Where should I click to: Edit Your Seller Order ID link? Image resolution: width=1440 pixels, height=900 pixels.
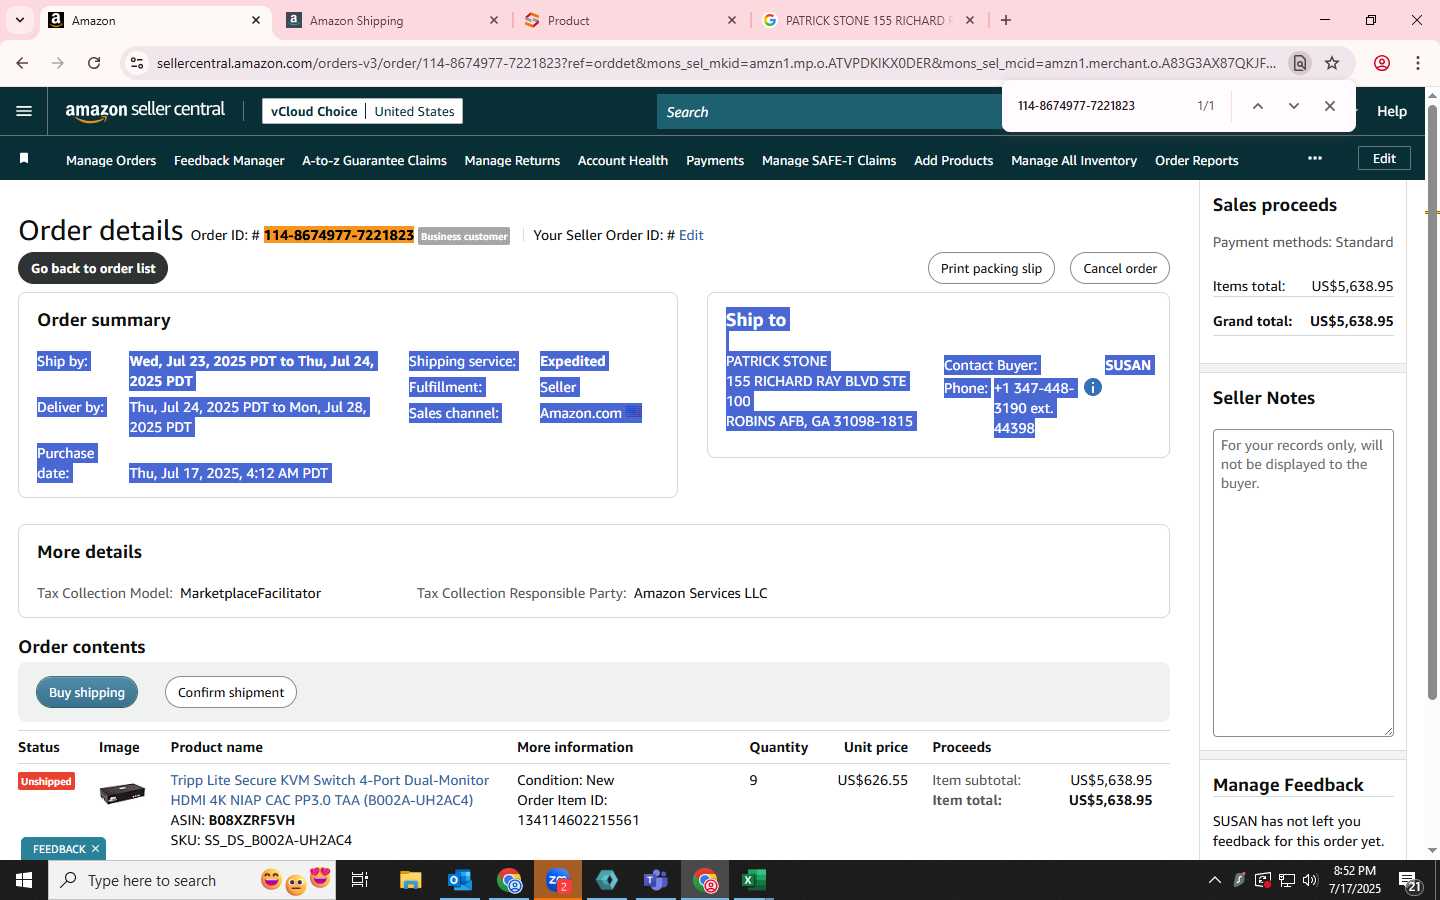coord(691,235)
